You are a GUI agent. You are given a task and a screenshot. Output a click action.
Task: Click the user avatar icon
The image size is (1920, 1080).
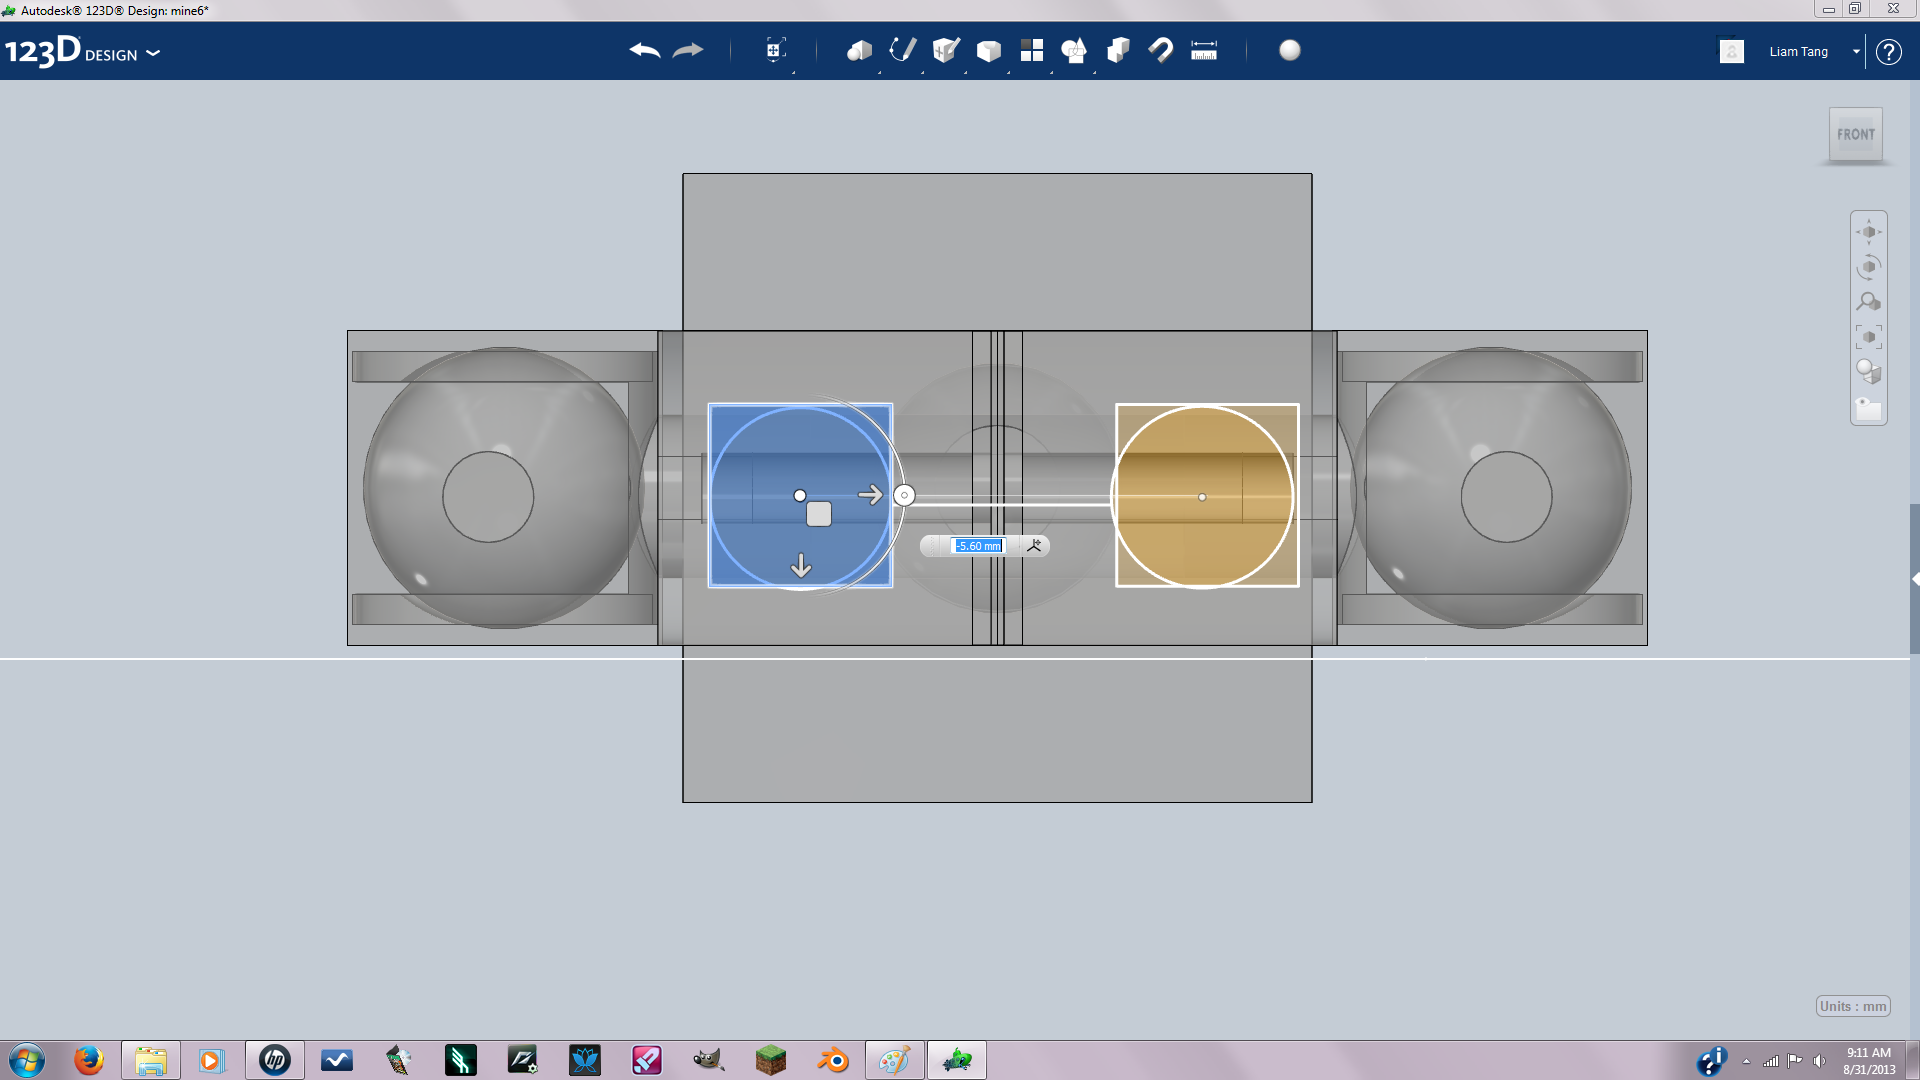(1732, 51)
